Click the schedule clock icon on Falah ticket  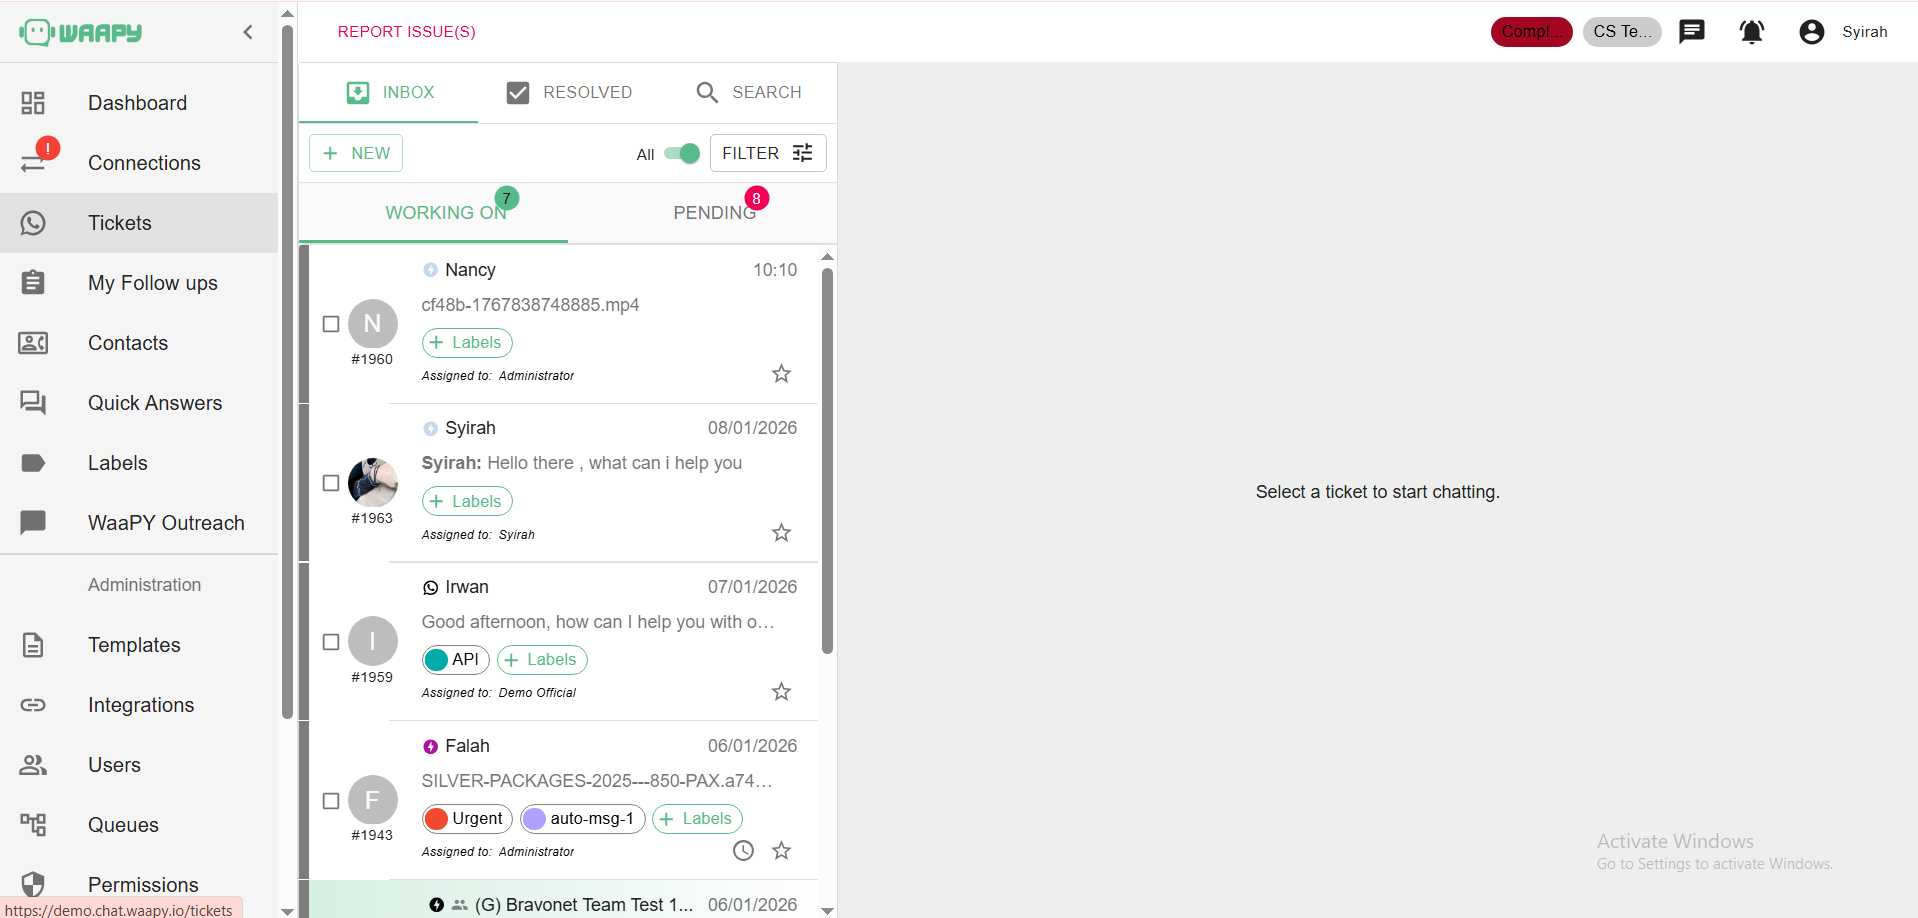click(743, 851)
